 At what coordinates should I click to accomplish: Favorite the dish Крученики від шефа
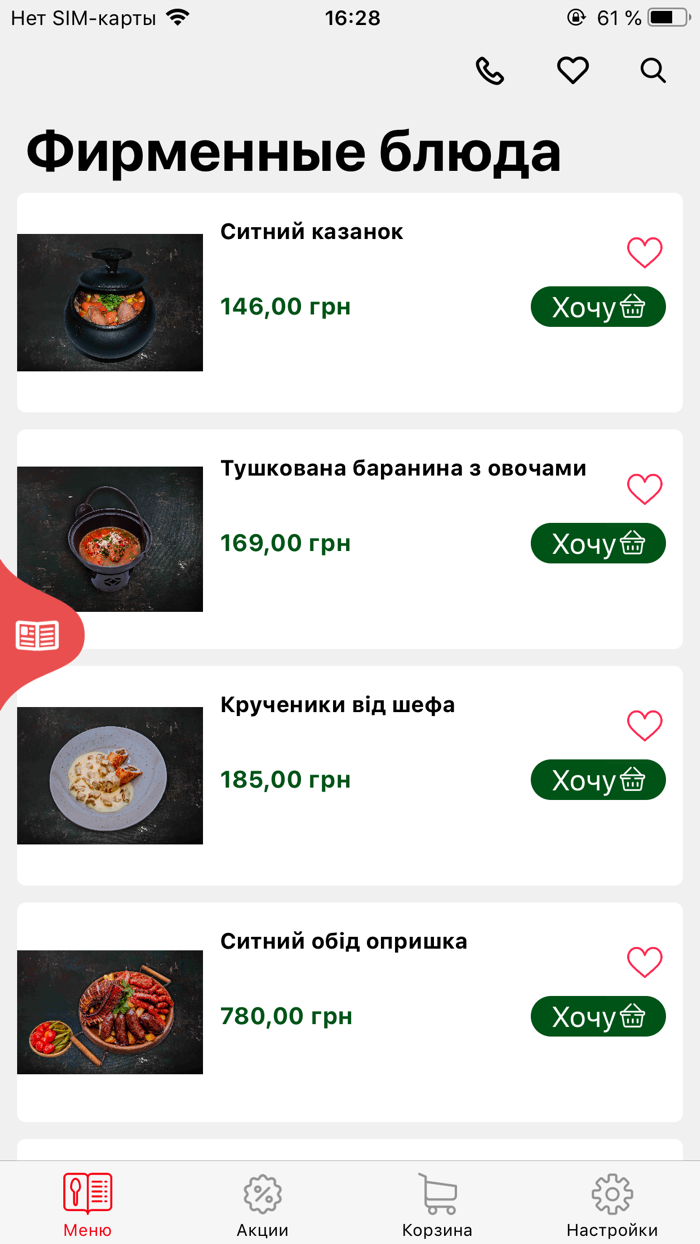(x=645, y=725)
